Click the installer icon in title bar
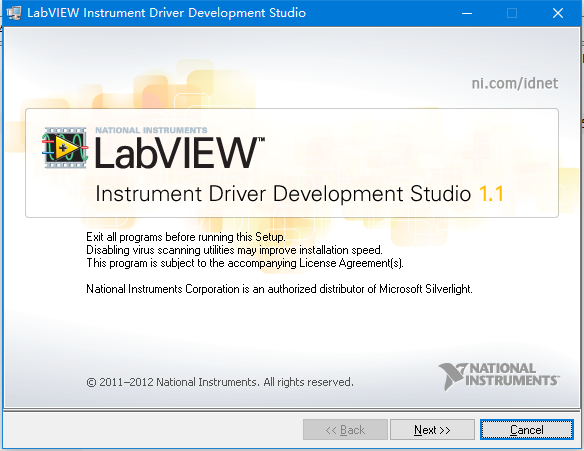 tap(14, 13)
